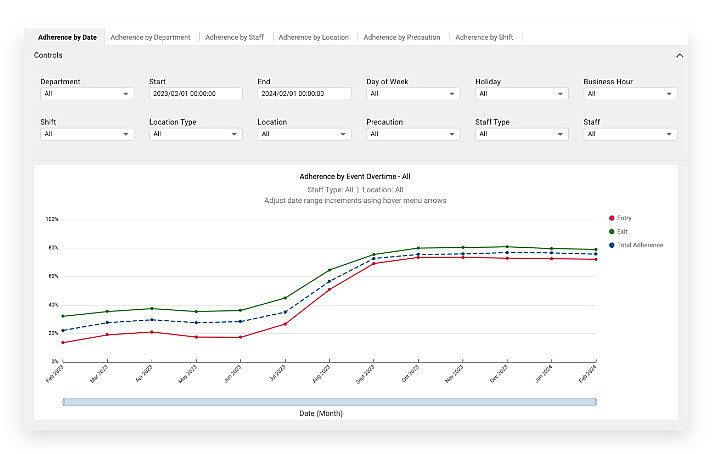Click the End date input field
Screen dimensions: 712x454
304,94
